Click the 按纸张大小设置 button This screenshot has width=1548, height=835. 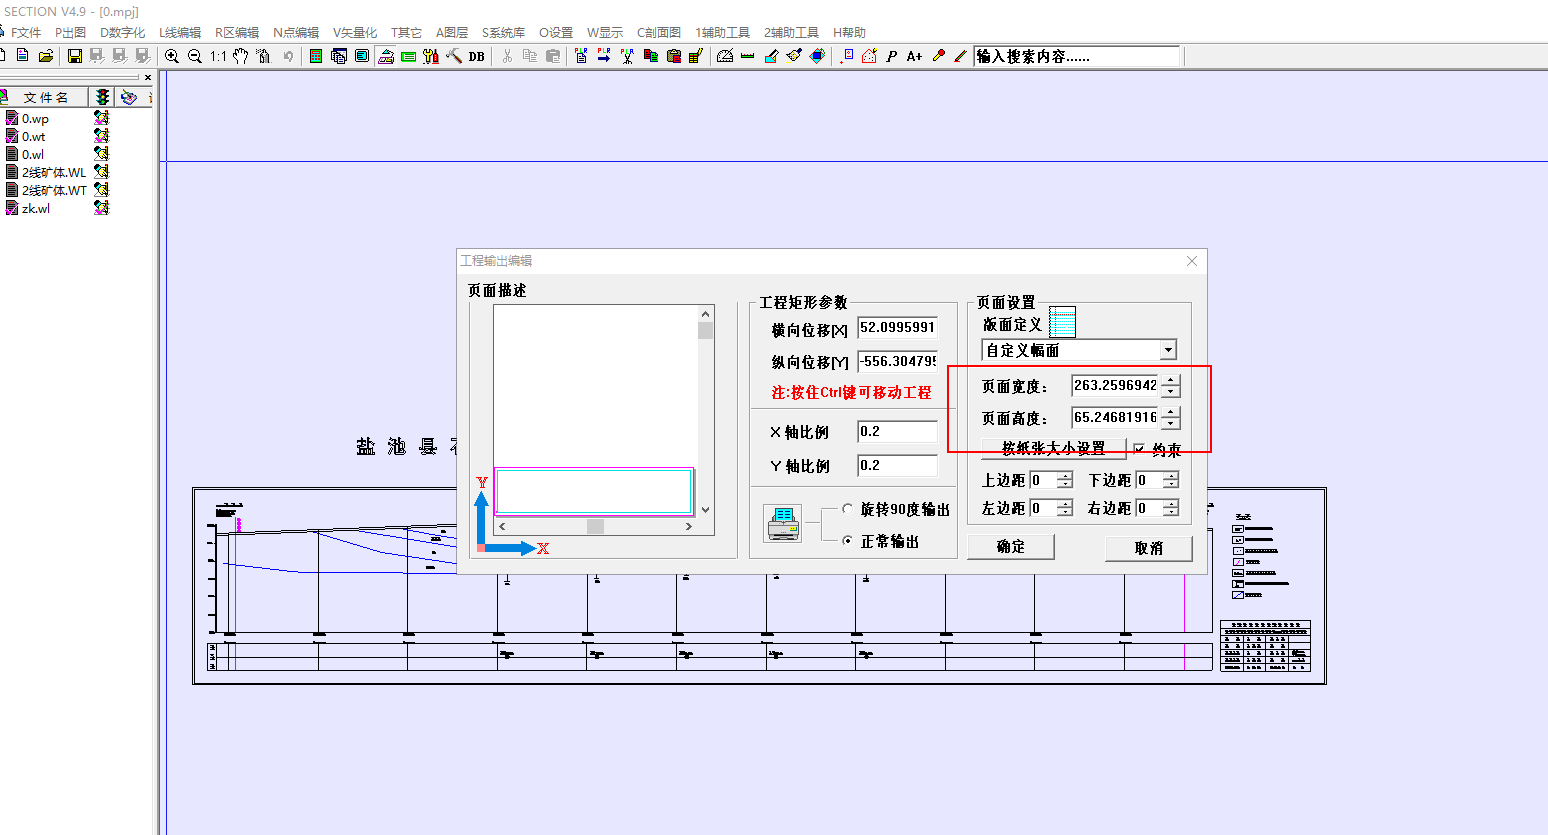[x=1054, y=448]
